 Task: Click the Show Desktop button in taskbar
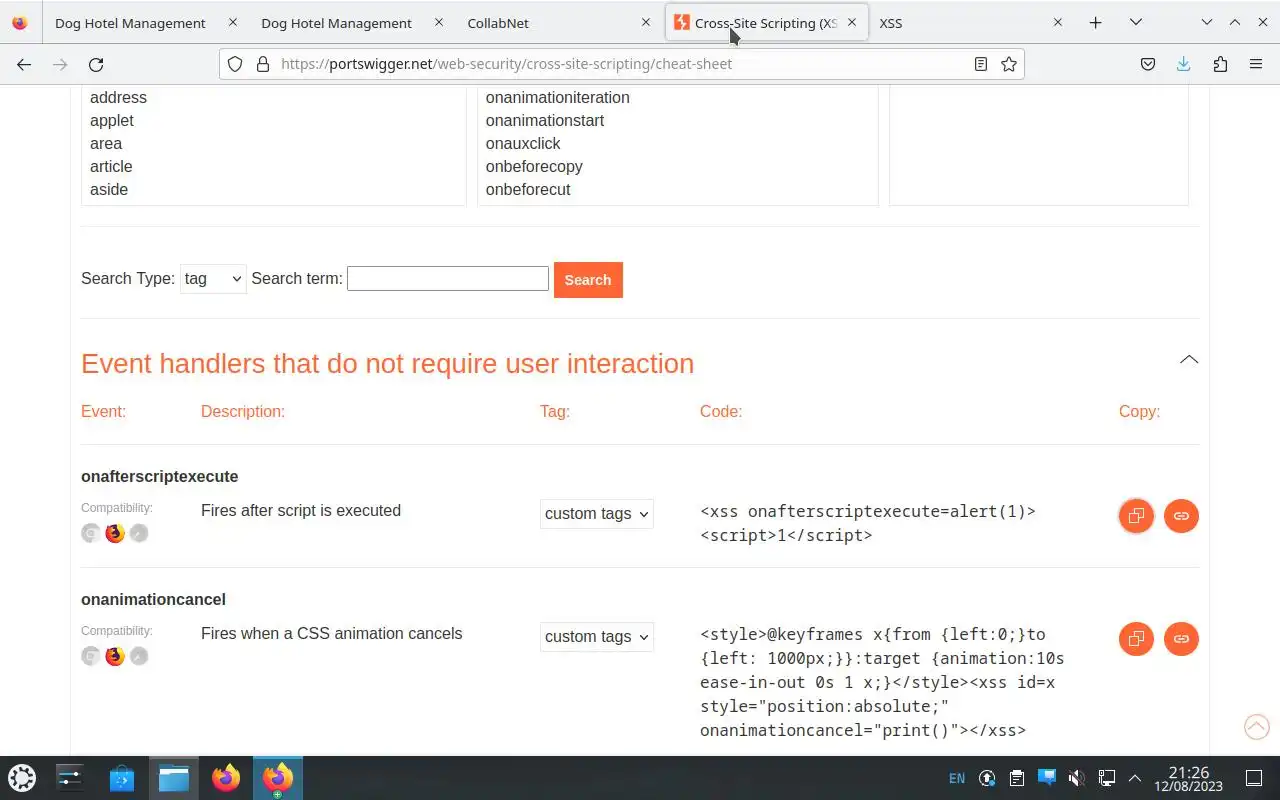[1253, 778]
